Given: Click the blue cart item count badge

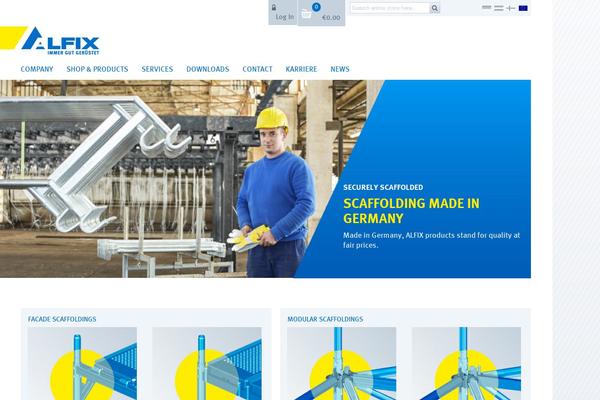Looking at the screenshot, I should point(316,7).
